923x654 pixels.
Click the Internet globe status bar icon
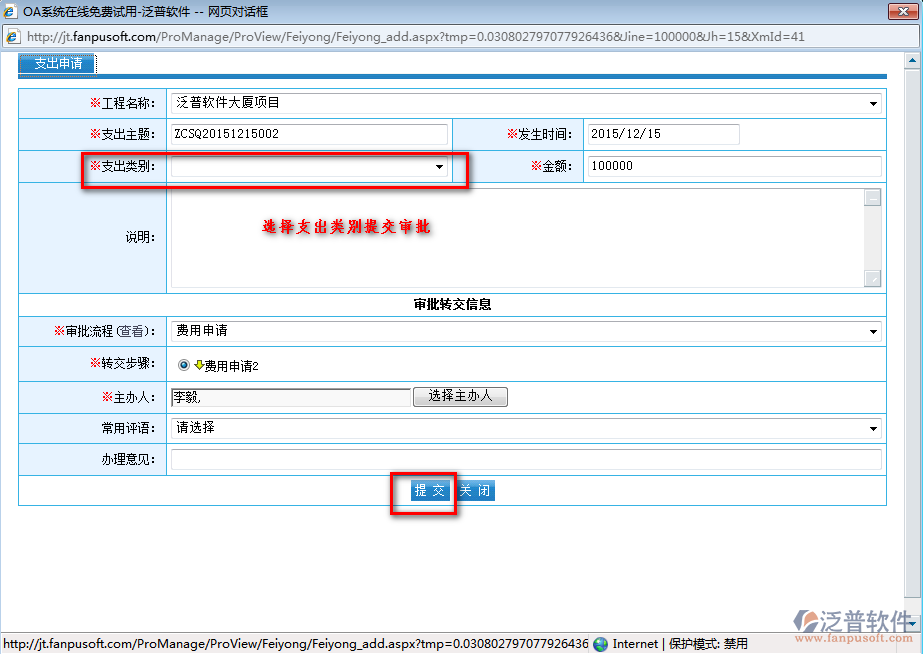(600, 644)
